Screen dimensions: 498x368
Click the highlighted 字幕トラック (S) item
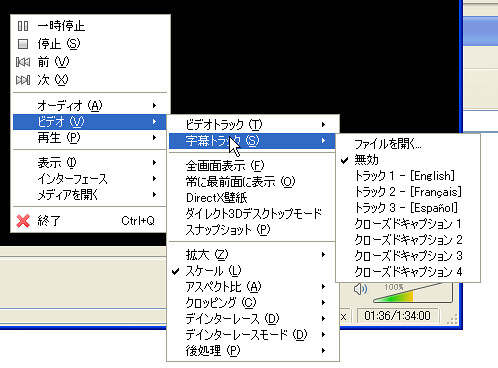[x=253, y=141]
